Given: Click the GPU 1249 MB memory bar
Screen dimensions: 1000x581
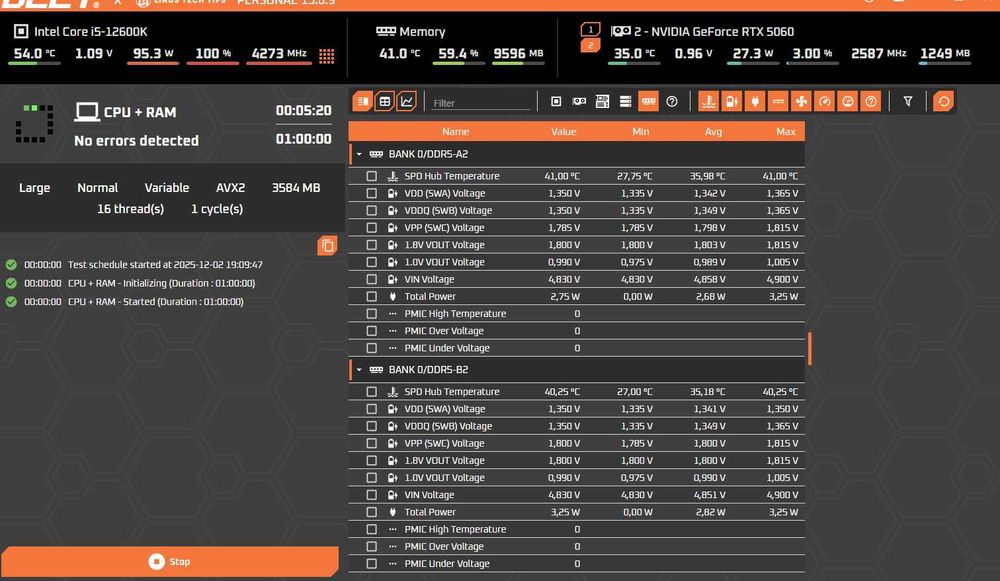Looking at the screenshot, I should coord(945,63).
